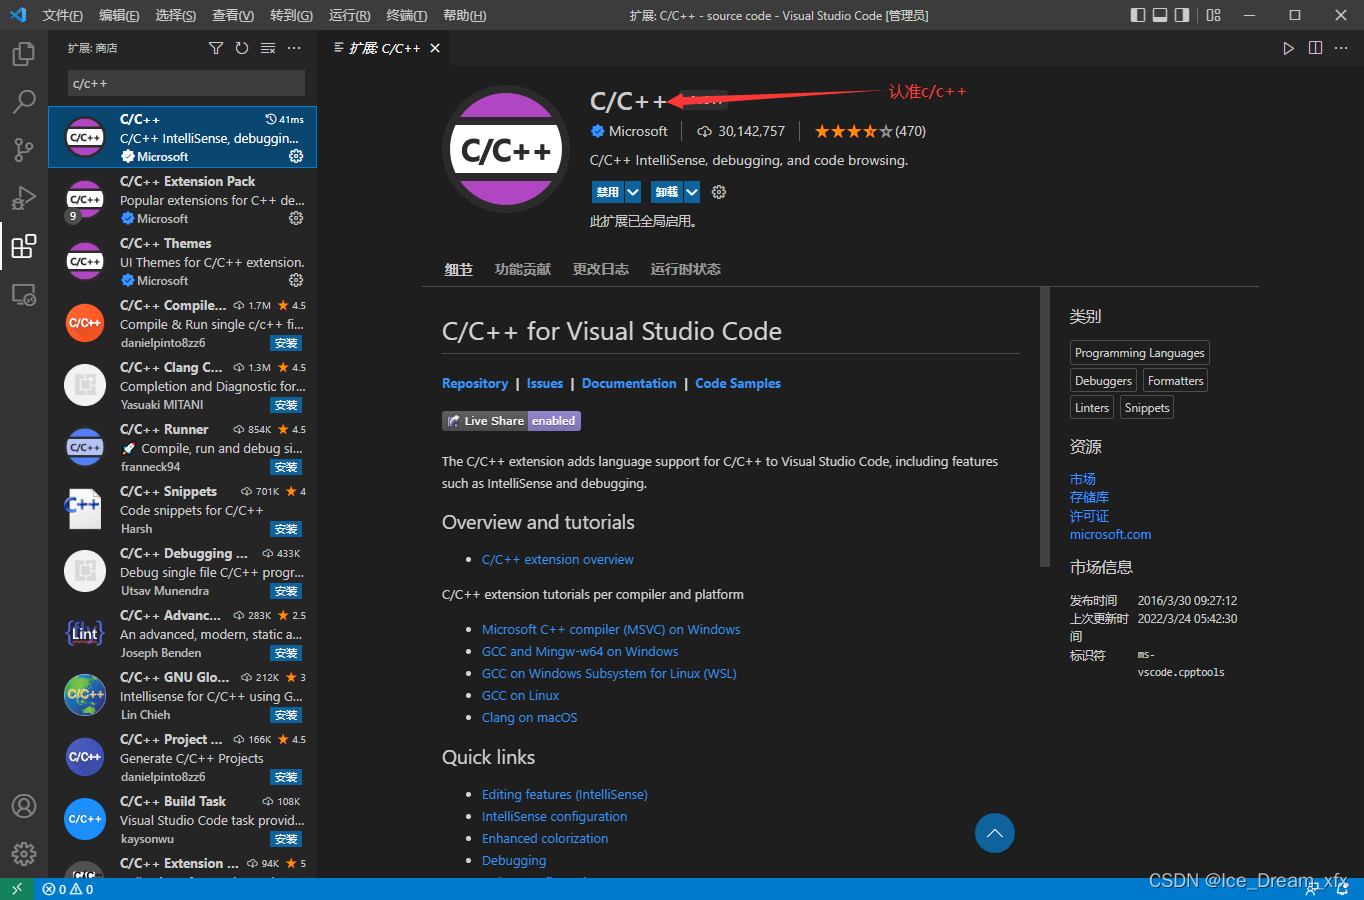Open the Run and Debug view
1364x900 pixels.
(24, 198)
